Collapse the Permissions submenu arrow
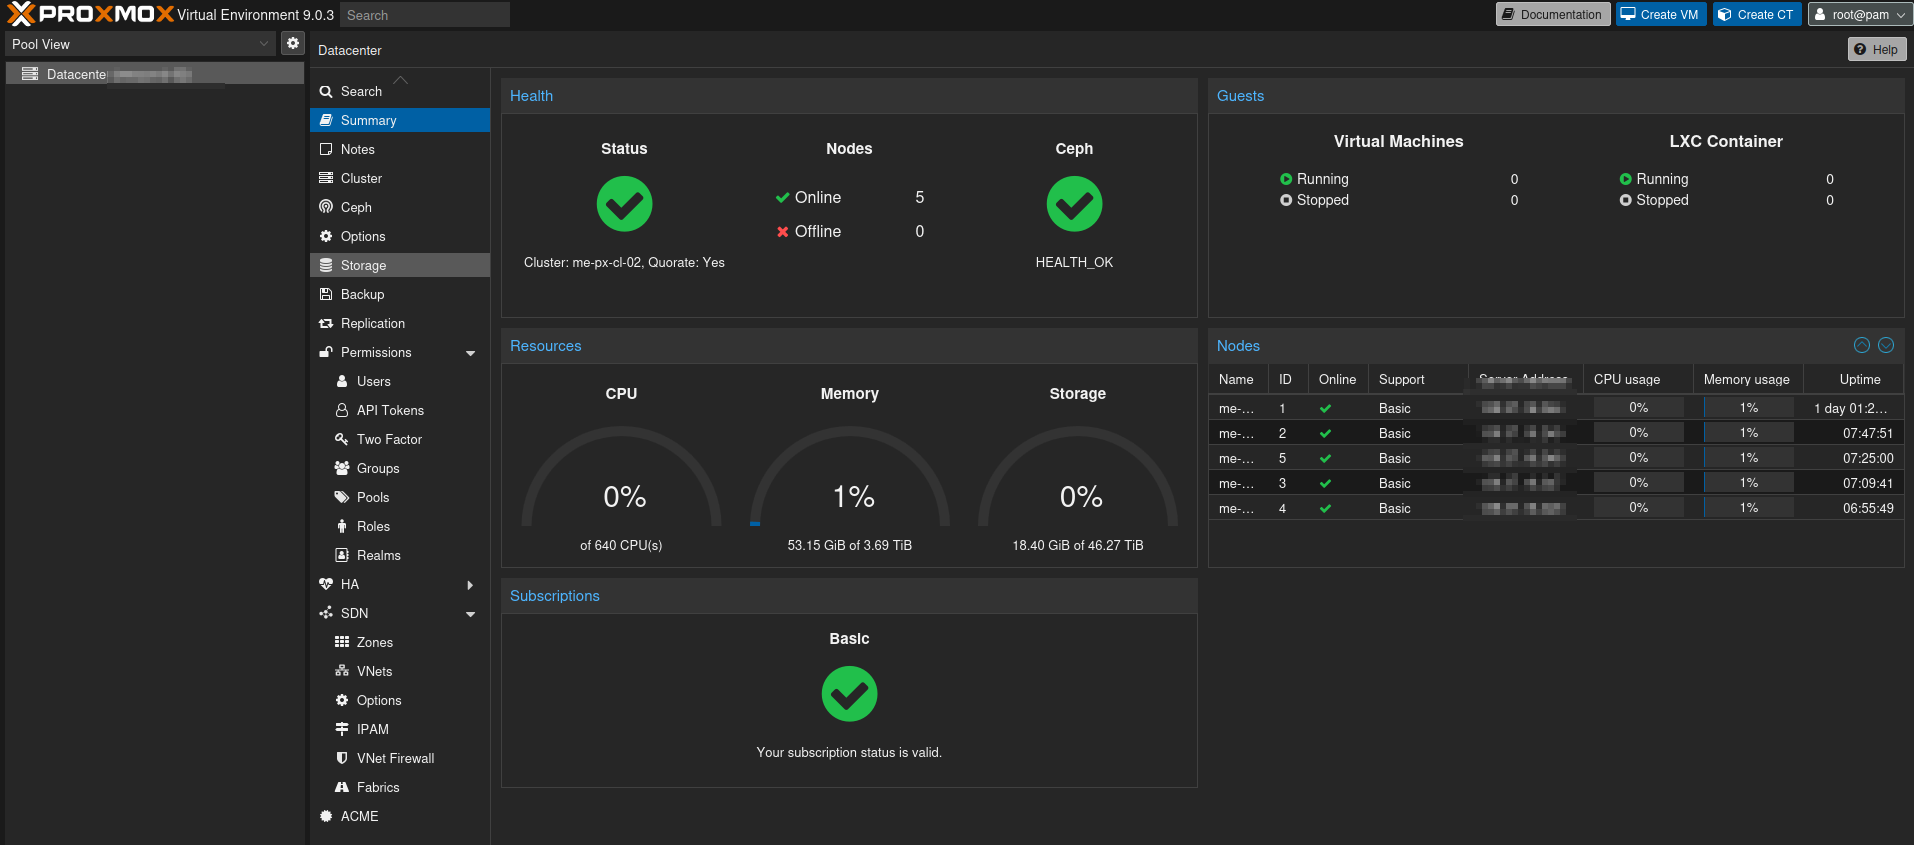Image resolution: width=1914 pixels, height=845 pixels. (x=470, y=353)
